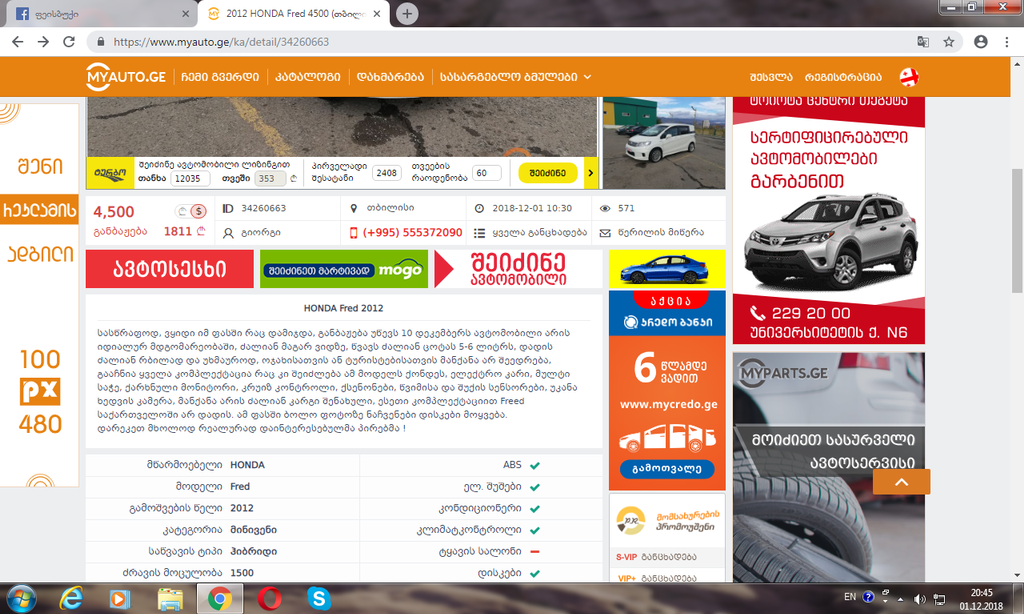Click the phone number (+995) 555372090
Viewport: 1024px width, 614px height.
[412, 233]
